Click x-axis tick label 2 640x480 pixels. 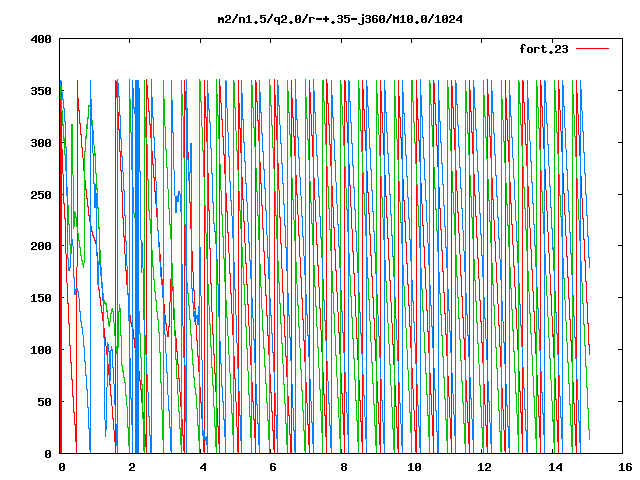tap(131, 467)
